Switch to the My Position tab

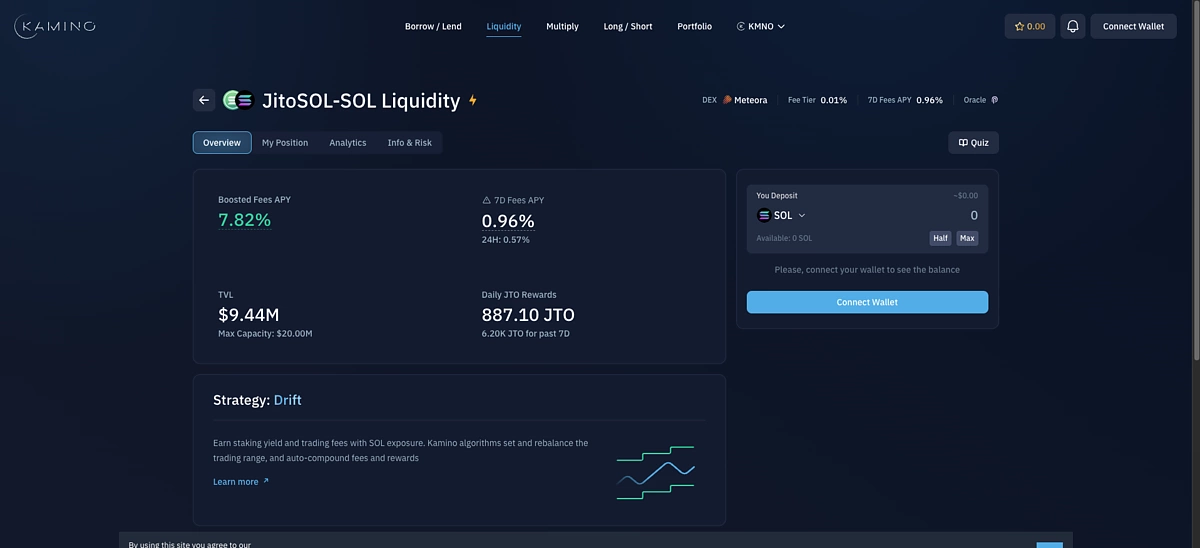[x=285, y=143]
